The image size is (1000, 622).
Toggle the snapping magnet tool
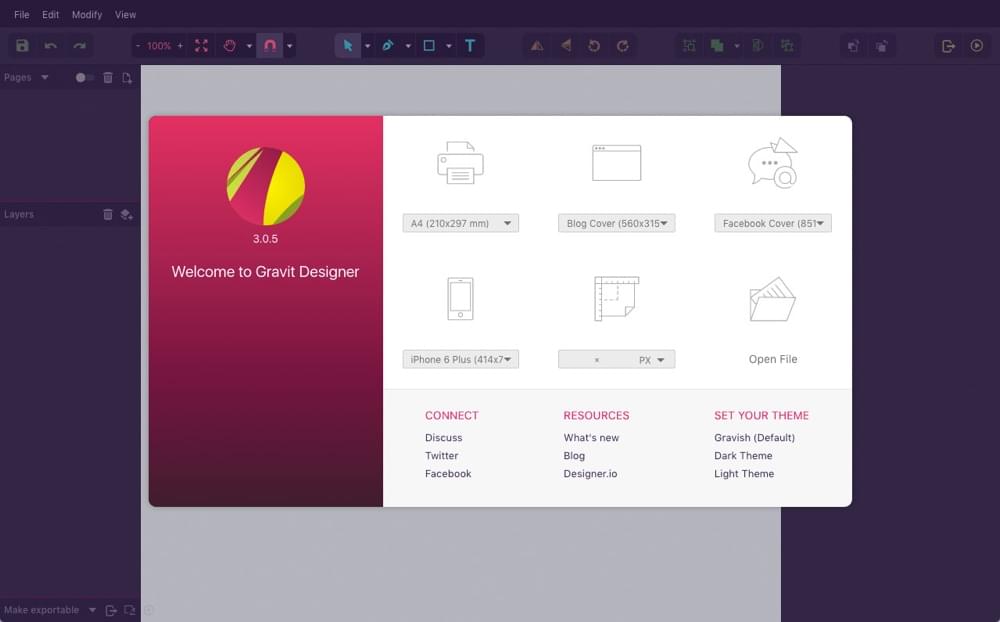(x=269, y=45)
